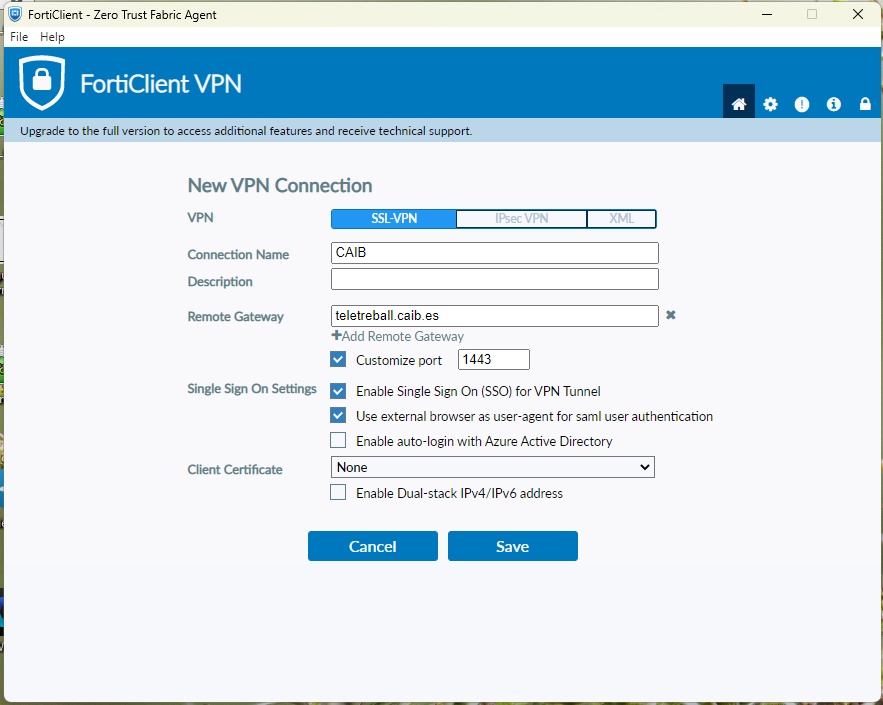
Task: Disable Enable Single Sign On checkbox
Action: point(338,391)
